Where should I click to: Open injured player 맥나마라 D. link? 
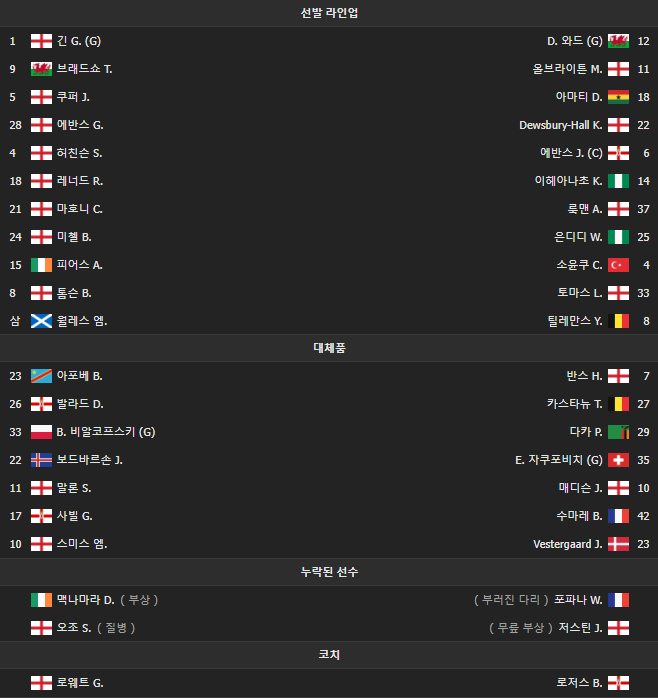pyautogui.click(x=85, y=600)
